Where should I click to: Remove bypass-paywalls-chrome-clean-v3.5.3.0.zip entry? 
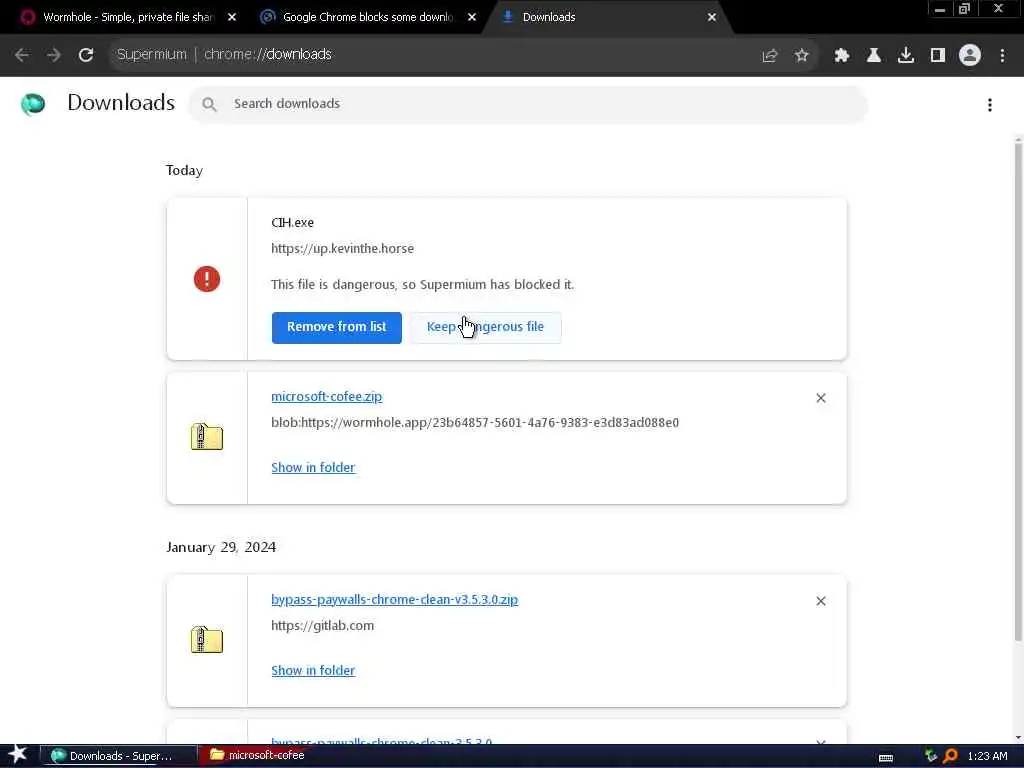pyautogui.click(x=821, y=601)
